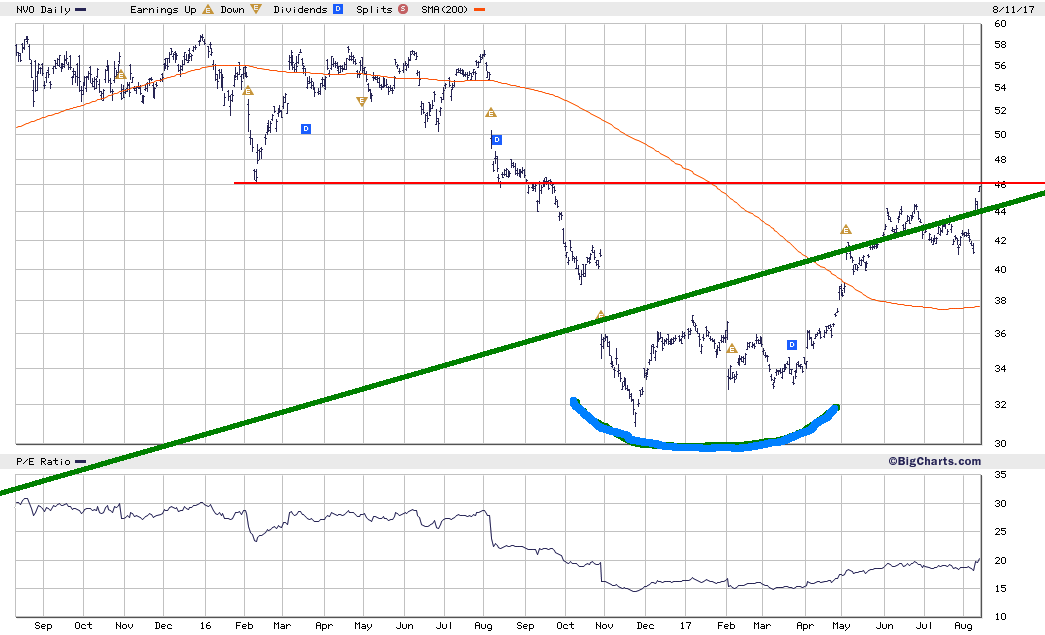This screenshot has height=635, width=1045.
Task: Click the Splits legend text
Action: point(375,9)
